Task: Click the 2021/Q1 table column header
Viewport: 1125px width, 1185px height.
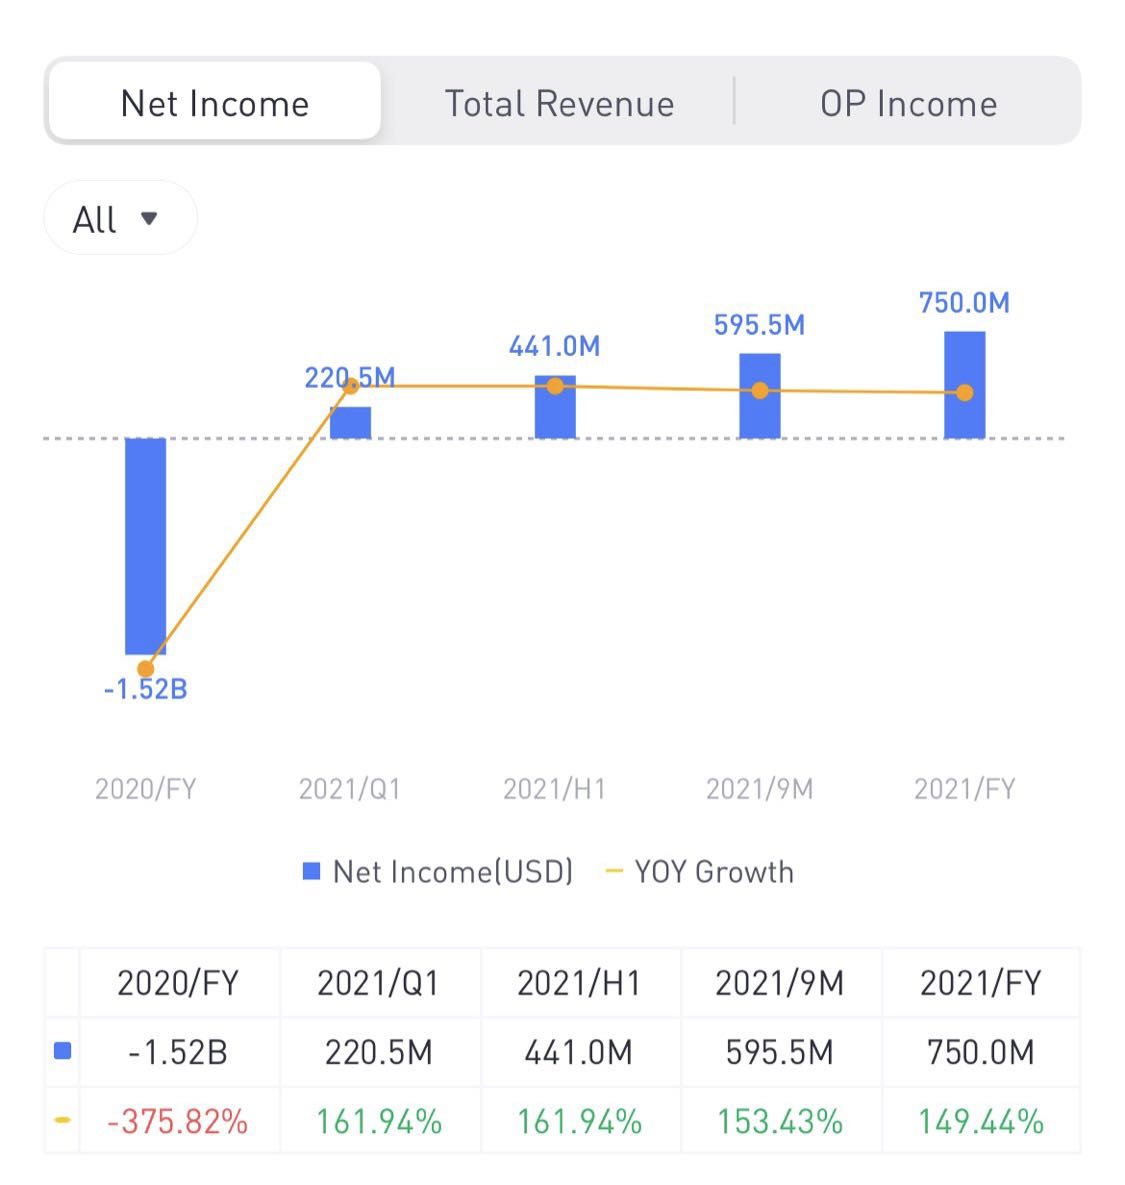Action: coord(379,983)
